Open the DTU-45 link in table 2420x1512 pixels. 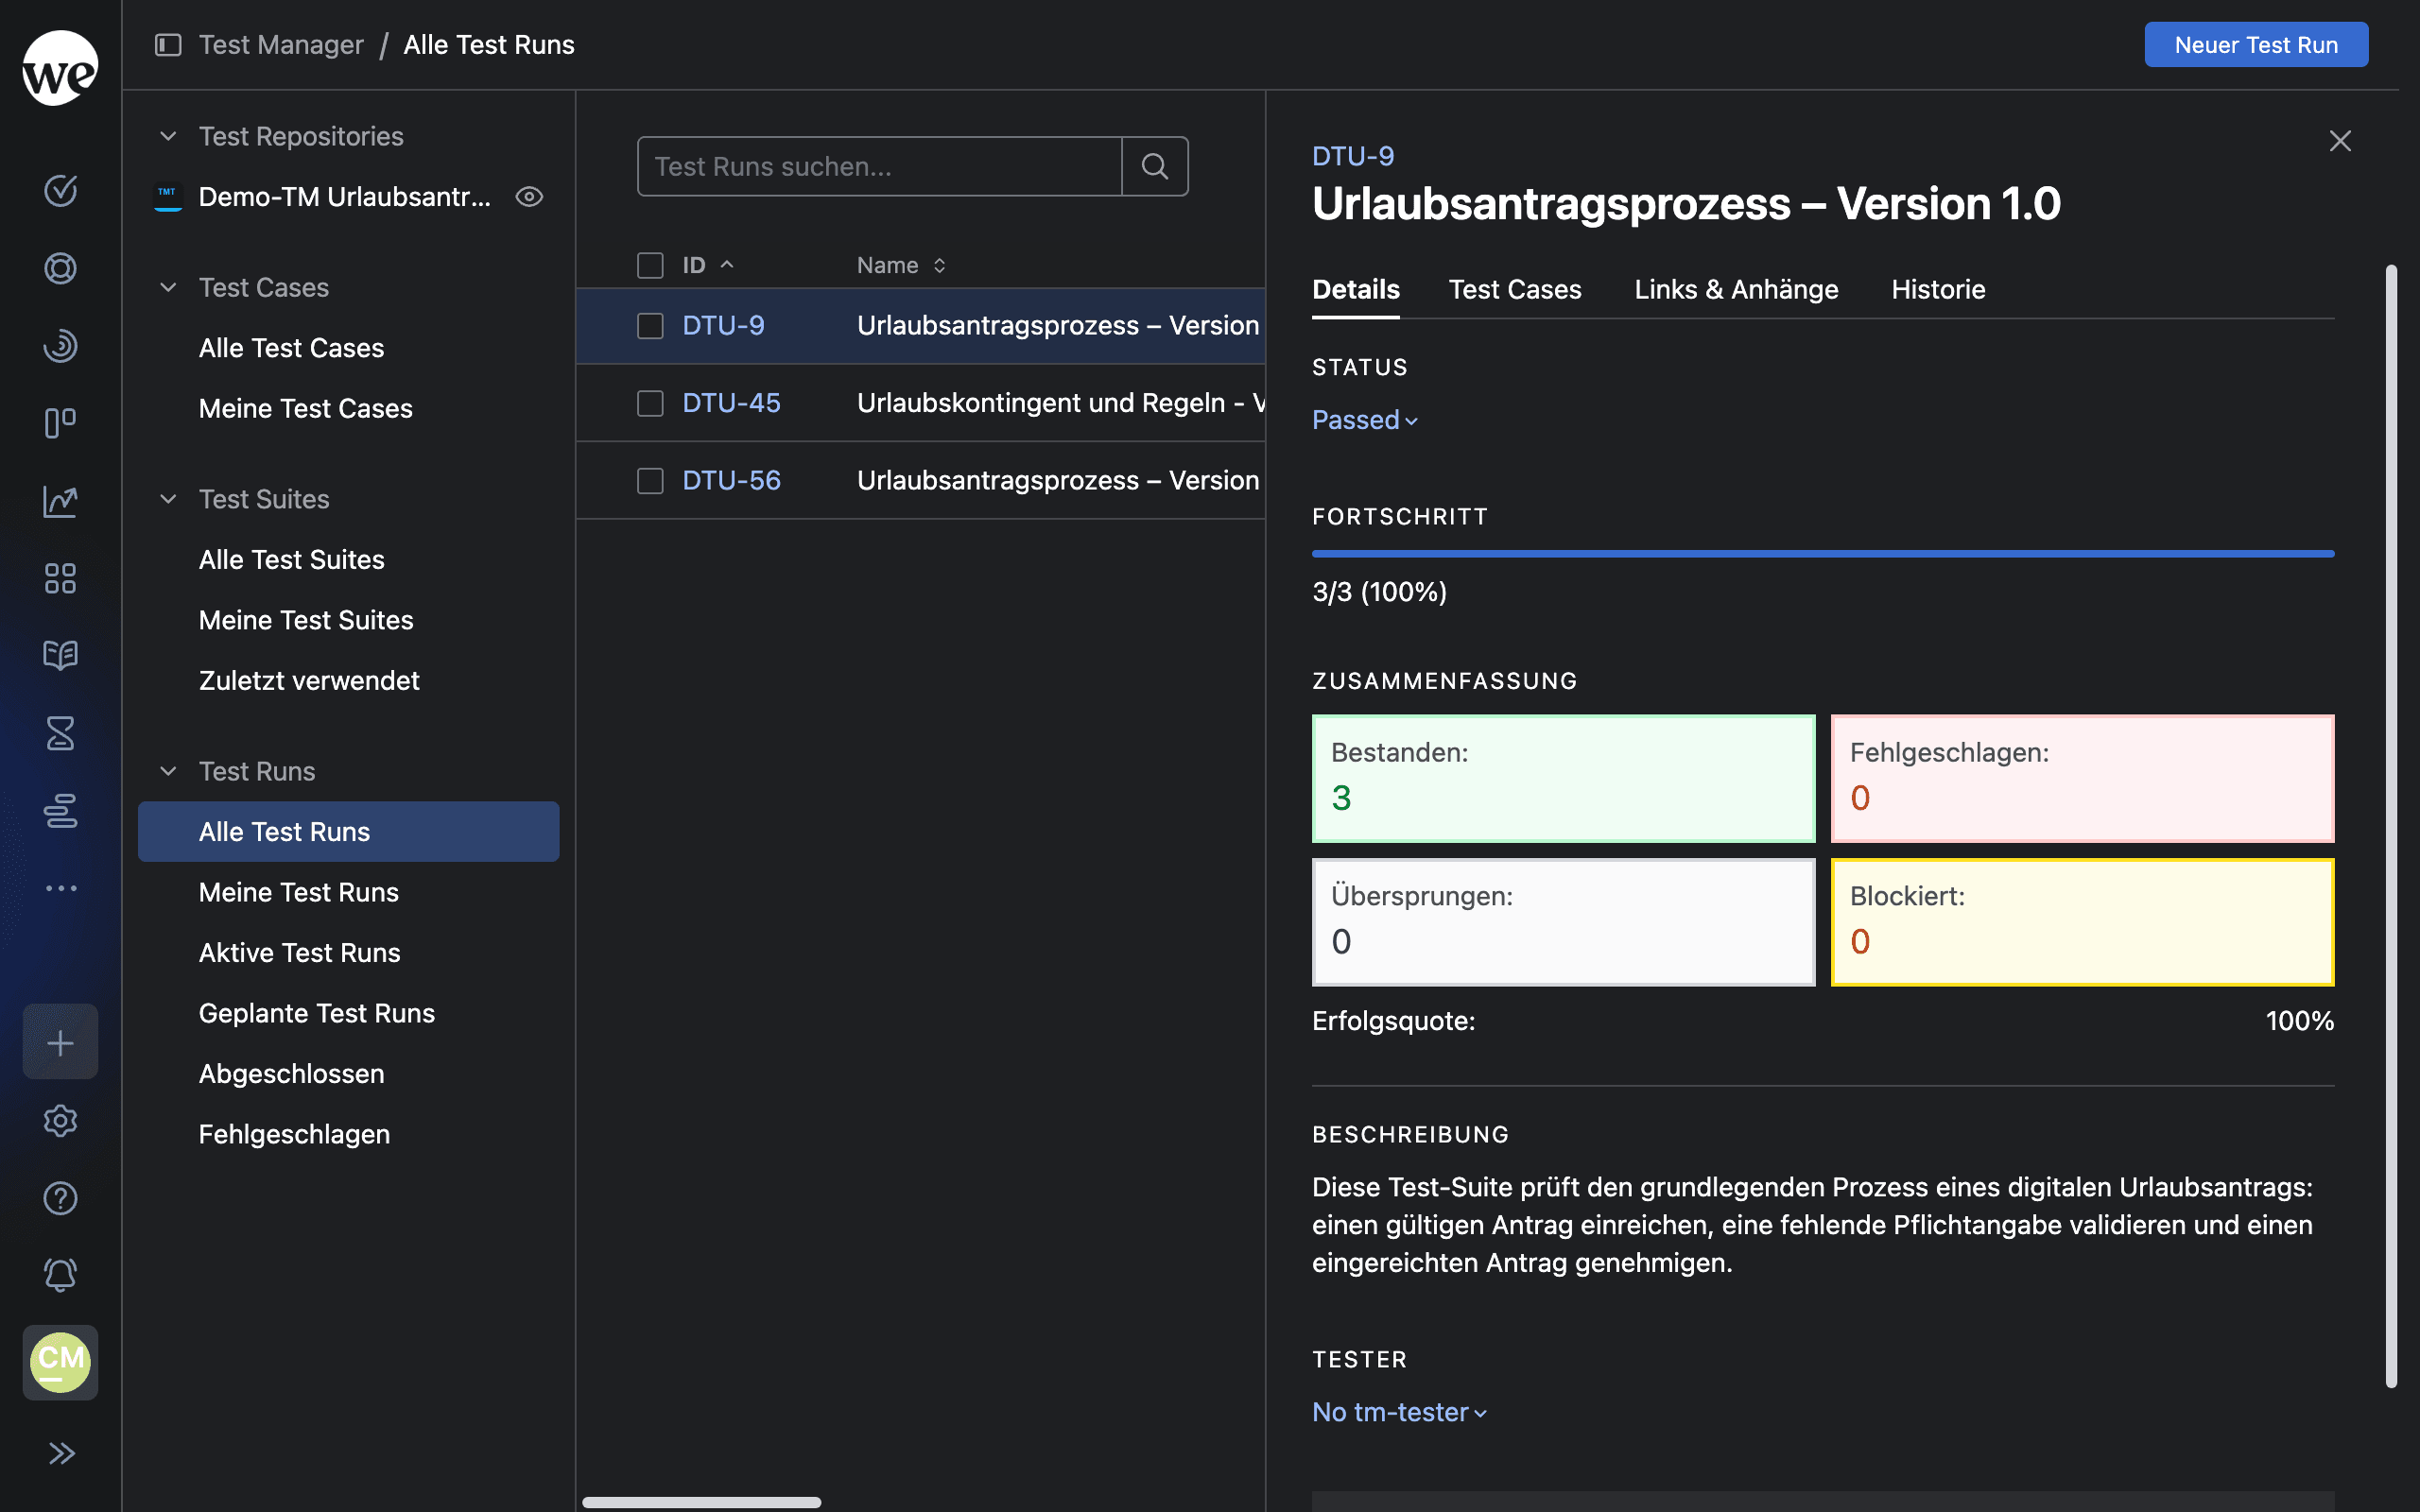pos(731,403)
